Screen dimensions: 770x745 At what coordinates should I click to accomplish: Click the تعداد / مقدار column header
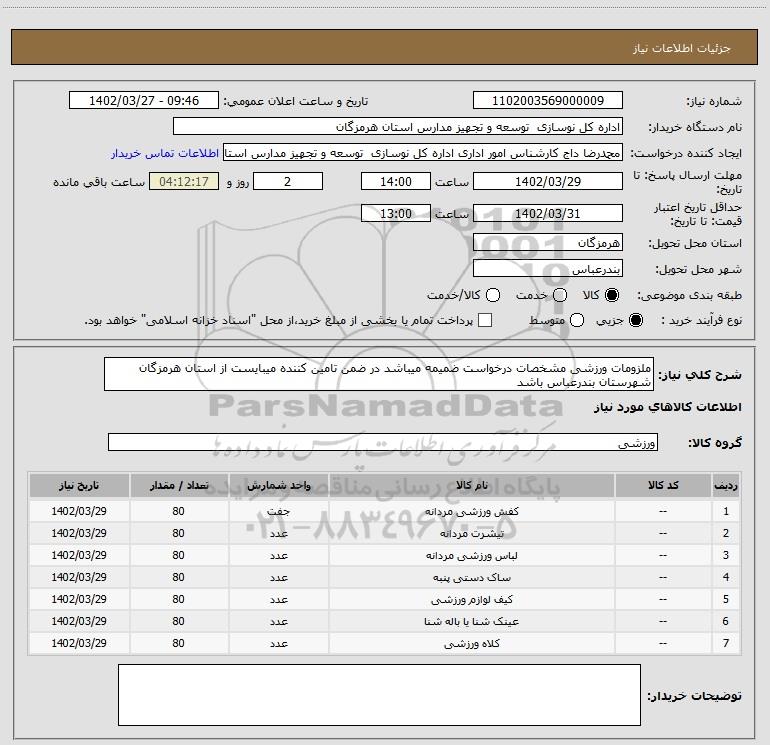pyautogui.click(x=179, y=486)
